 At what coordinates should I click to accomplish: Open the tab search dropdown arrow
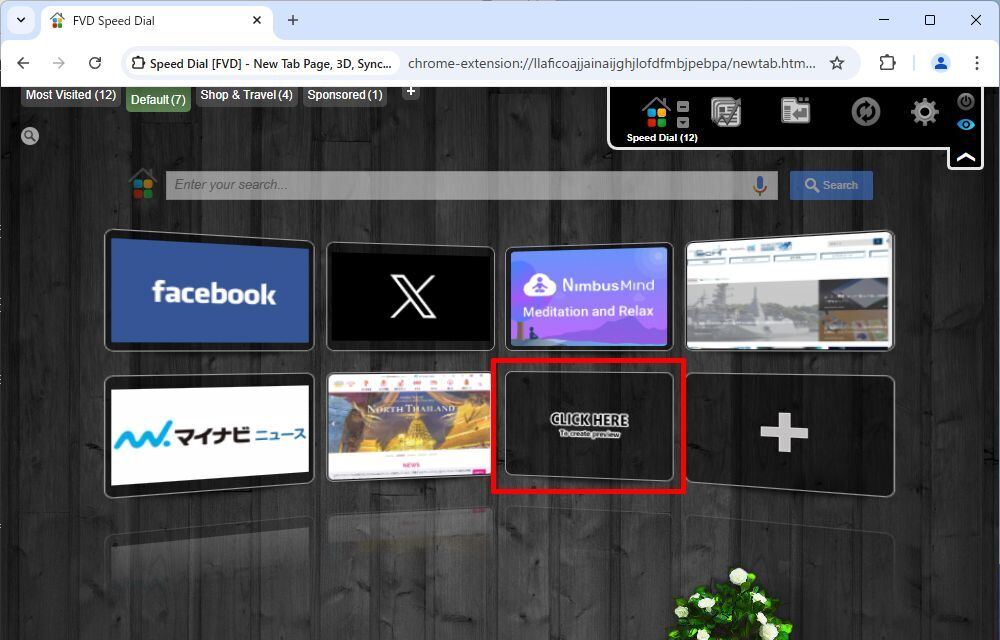click(x=21, y=20)
